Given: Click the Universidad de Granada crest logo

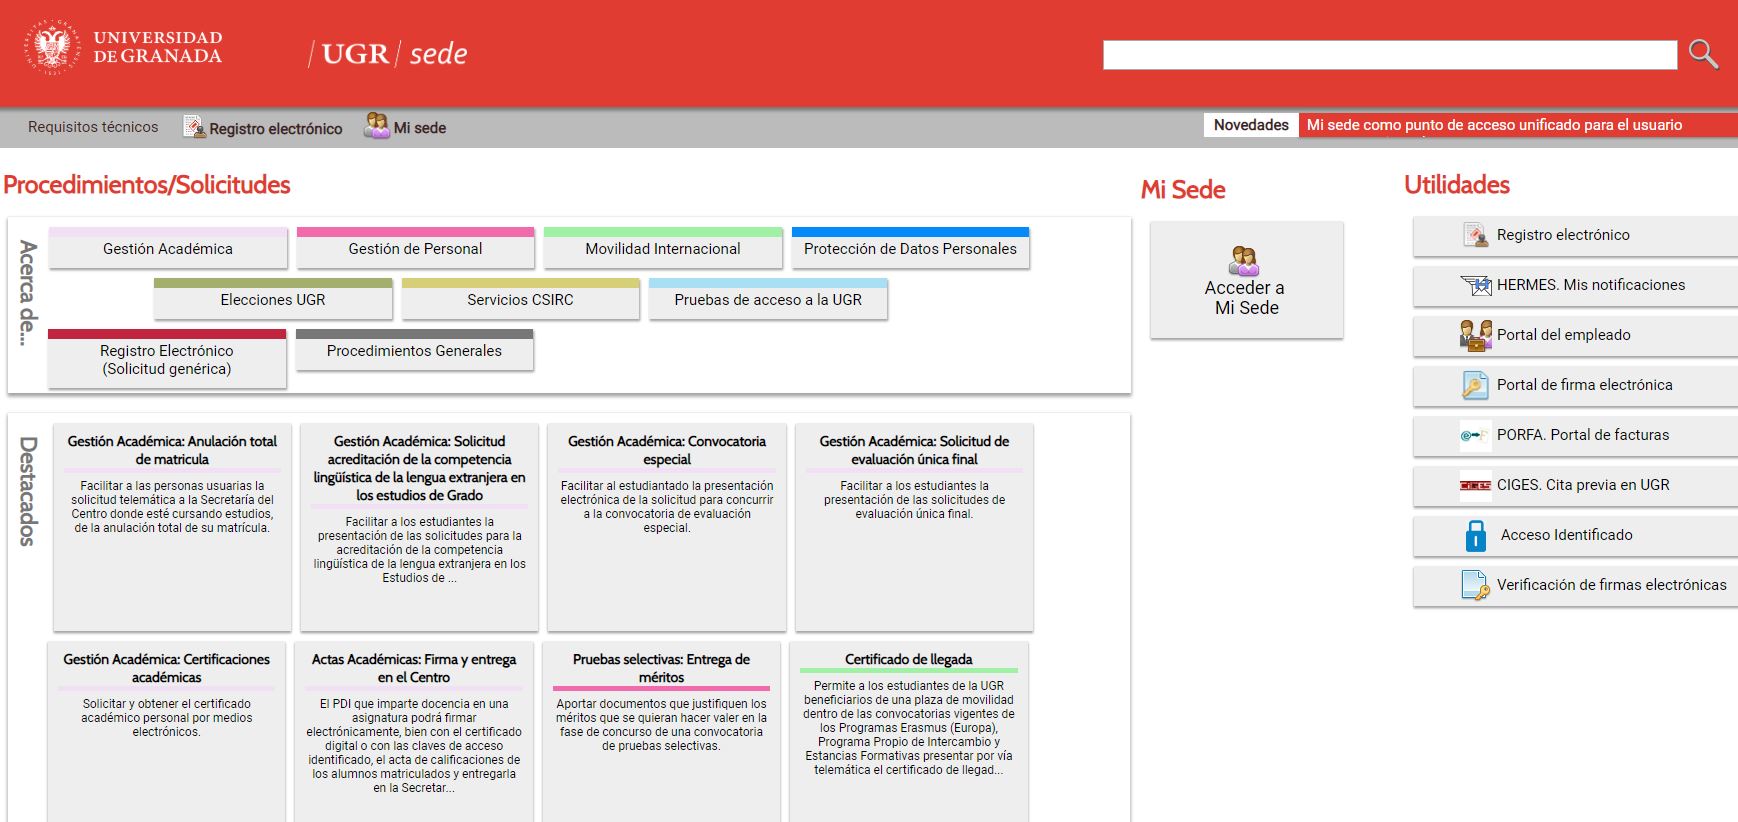Looking at the screenshot, I should point(52,47).
